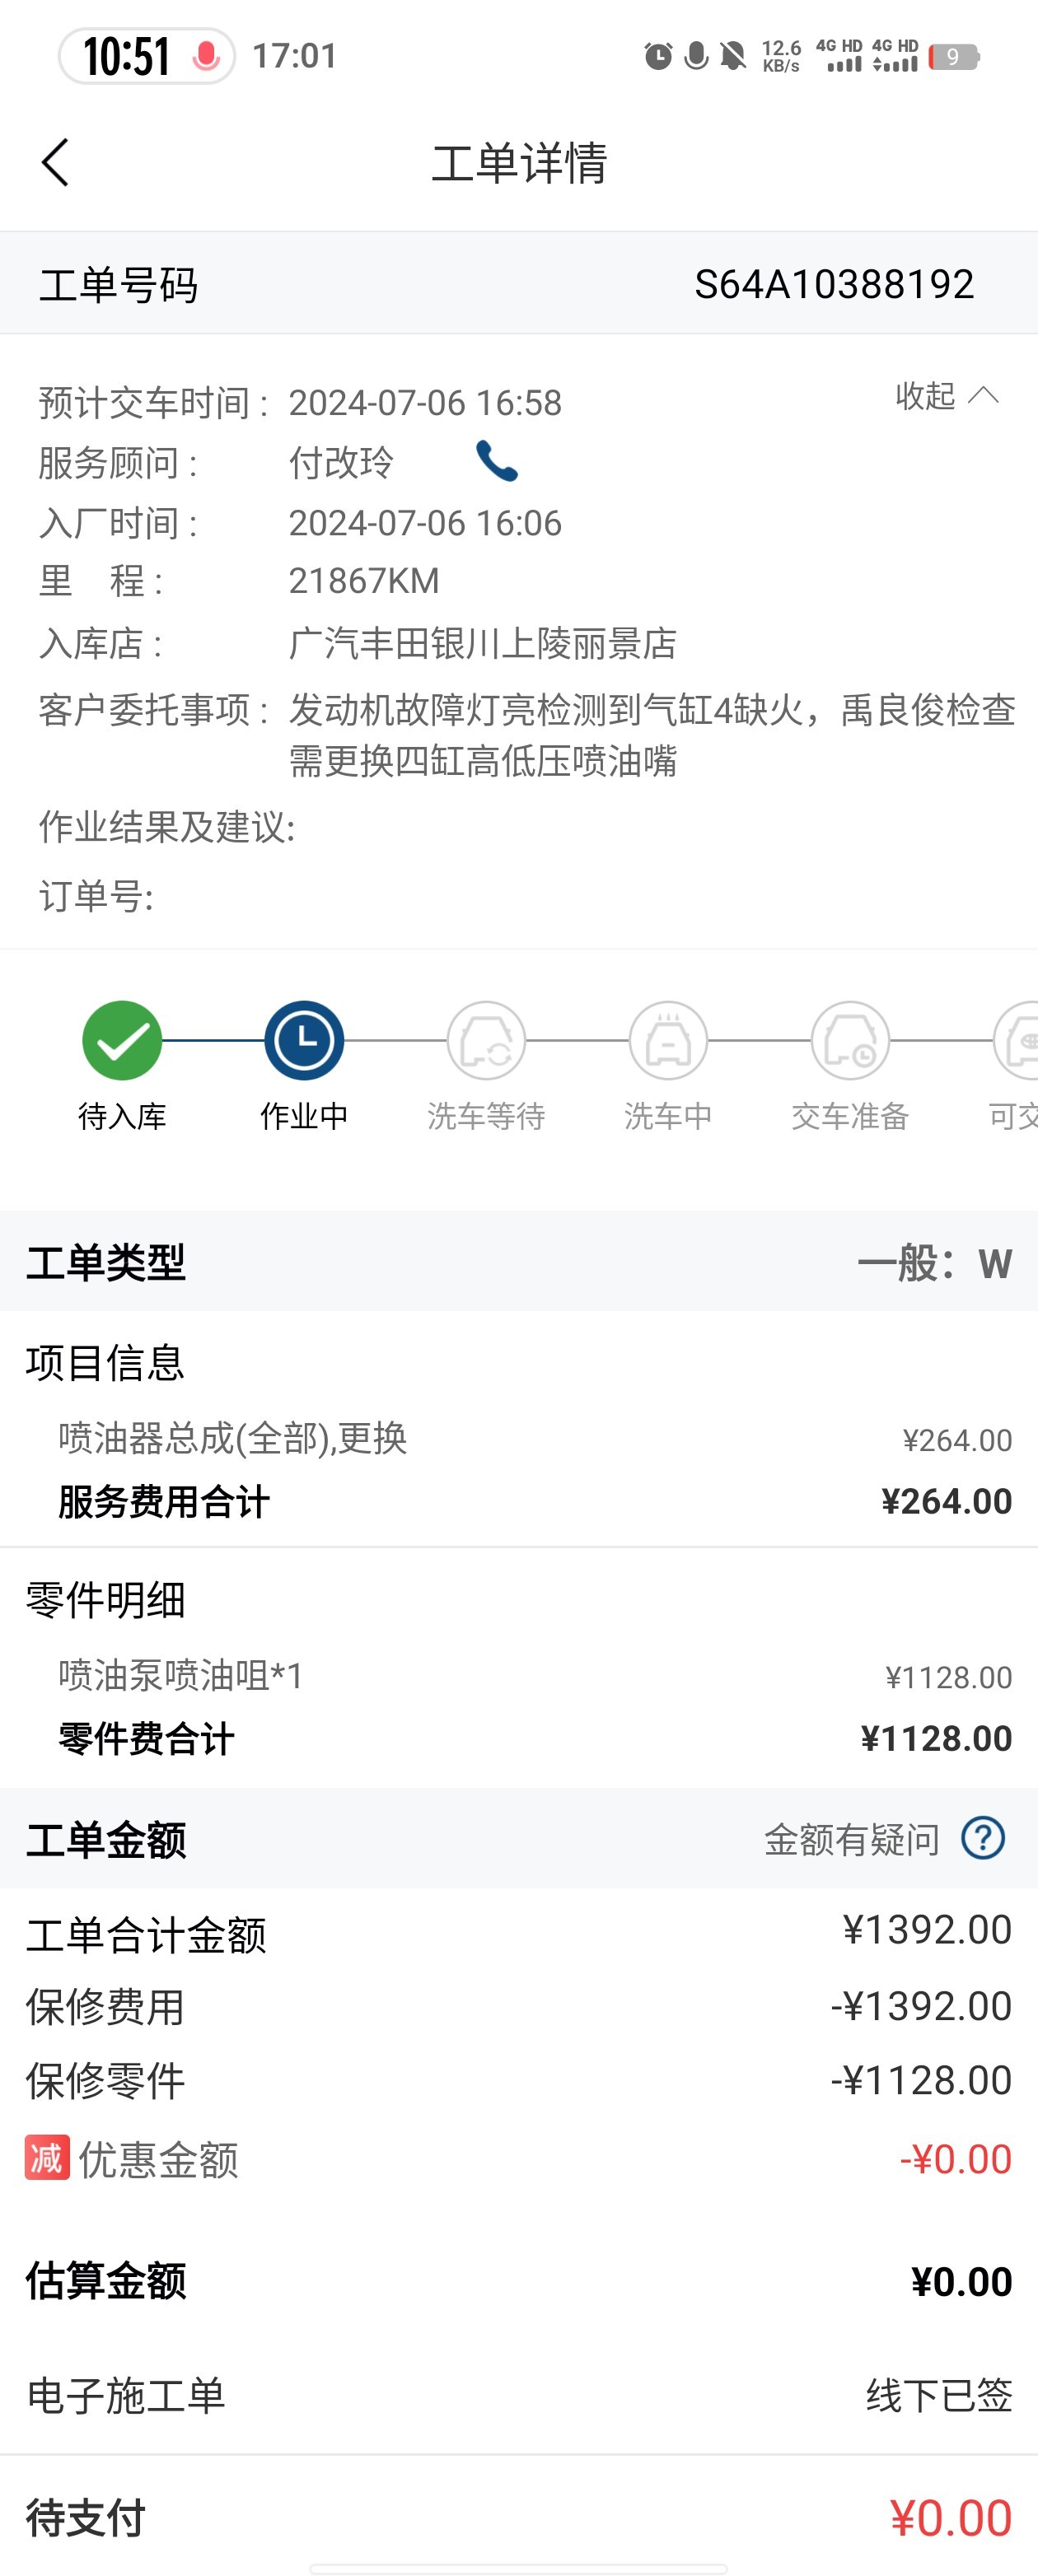This screenshot has width=1038, height=2576.
Task: Tap the 洗车中 car wash icon
Action: point(668,1040)
